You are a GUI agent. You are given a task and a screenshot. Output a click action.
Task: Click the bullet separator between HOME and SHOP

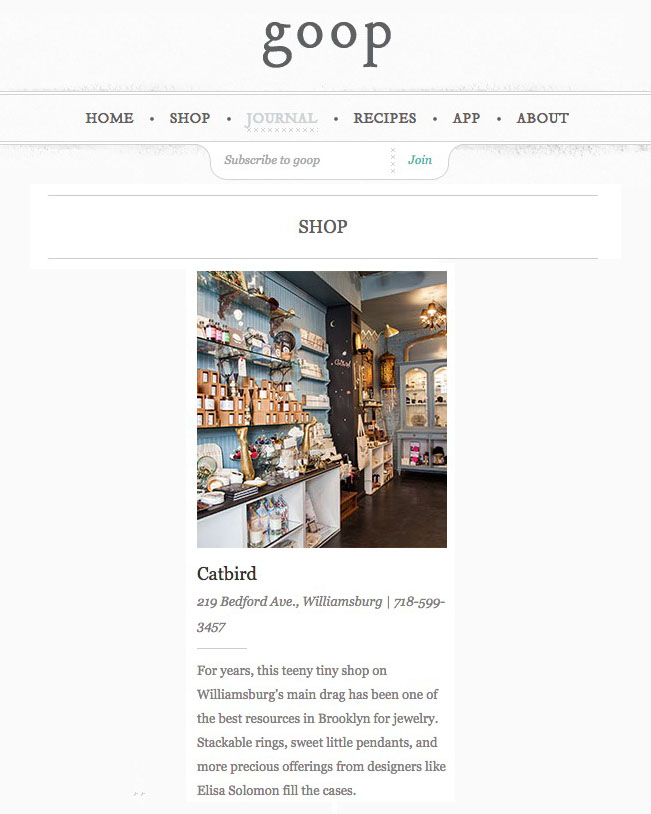click(x=152, y=119)
